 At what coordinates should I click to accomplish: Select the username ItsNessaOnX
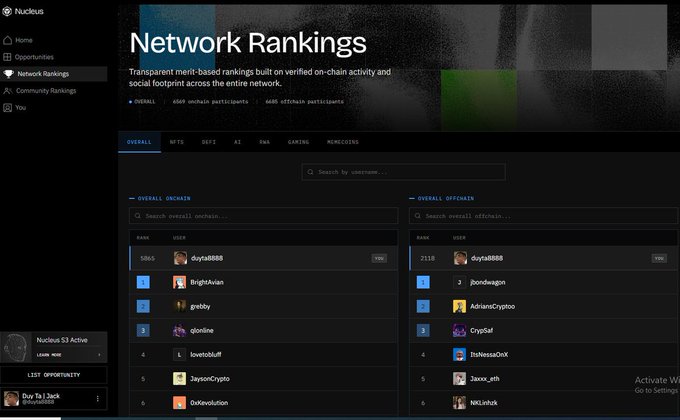[489, 354]
